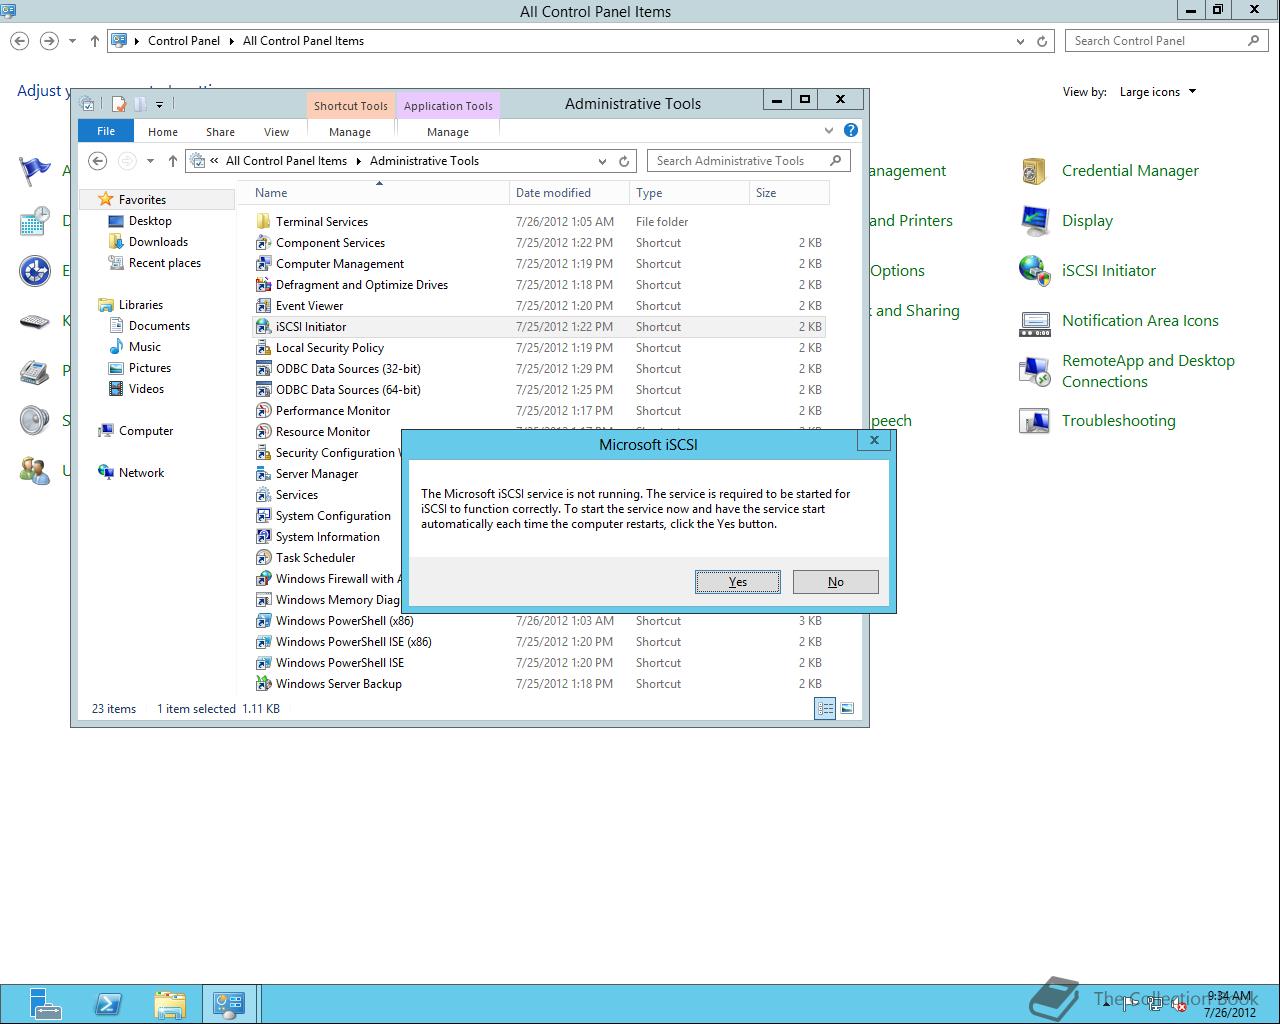
Task: Click the Windows Server Backup icon
Action: point(263,684)
